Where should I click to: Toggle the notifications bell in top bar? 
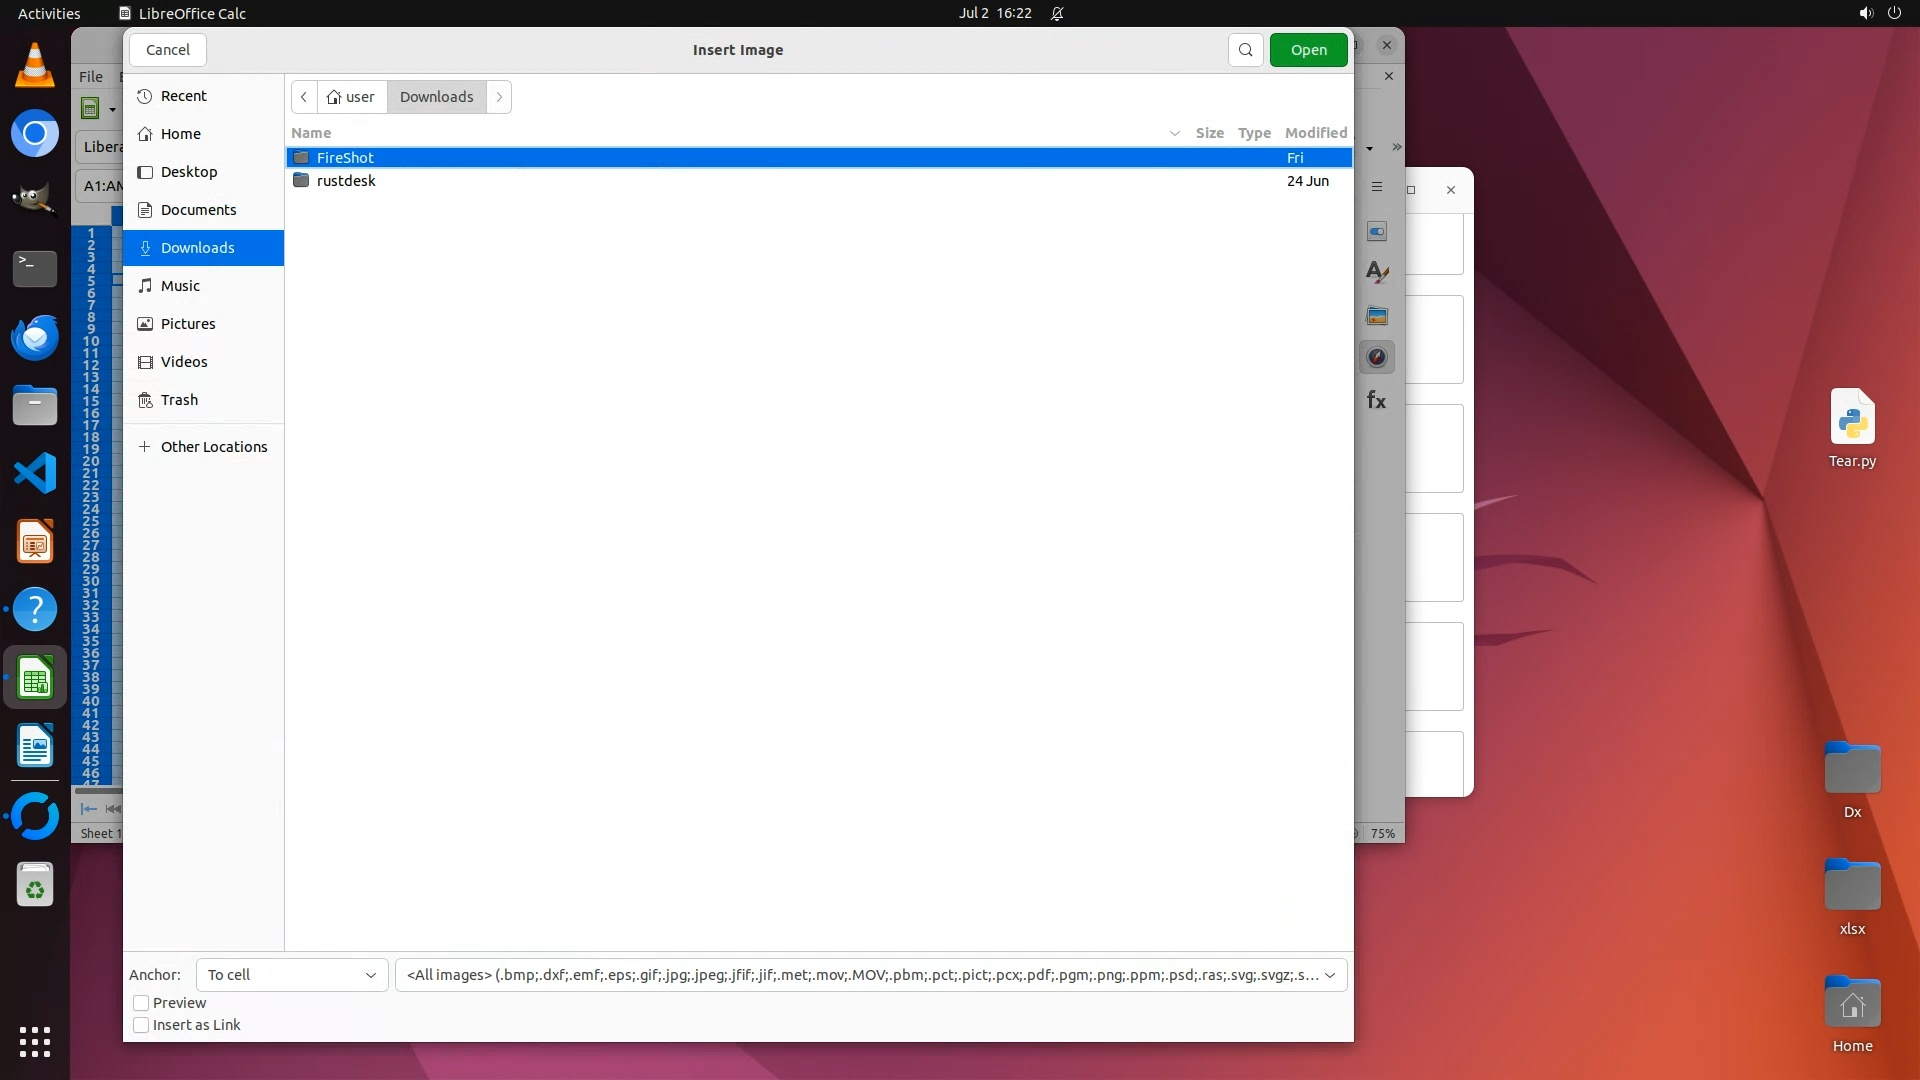[1057, 14]
